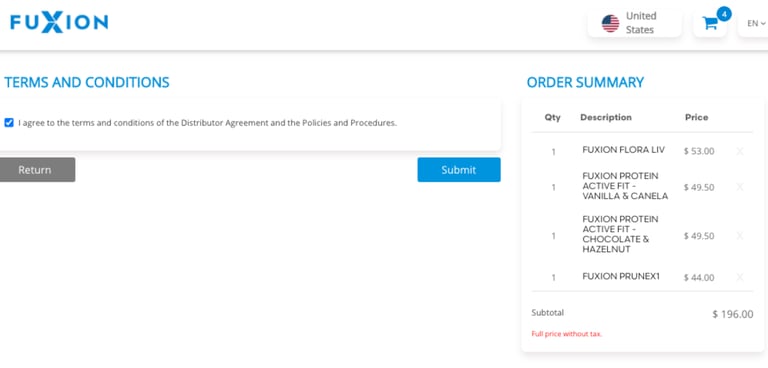Click the United States flag icon
Viewport: 768px width, 368px height.
click(x=610, y=23)
